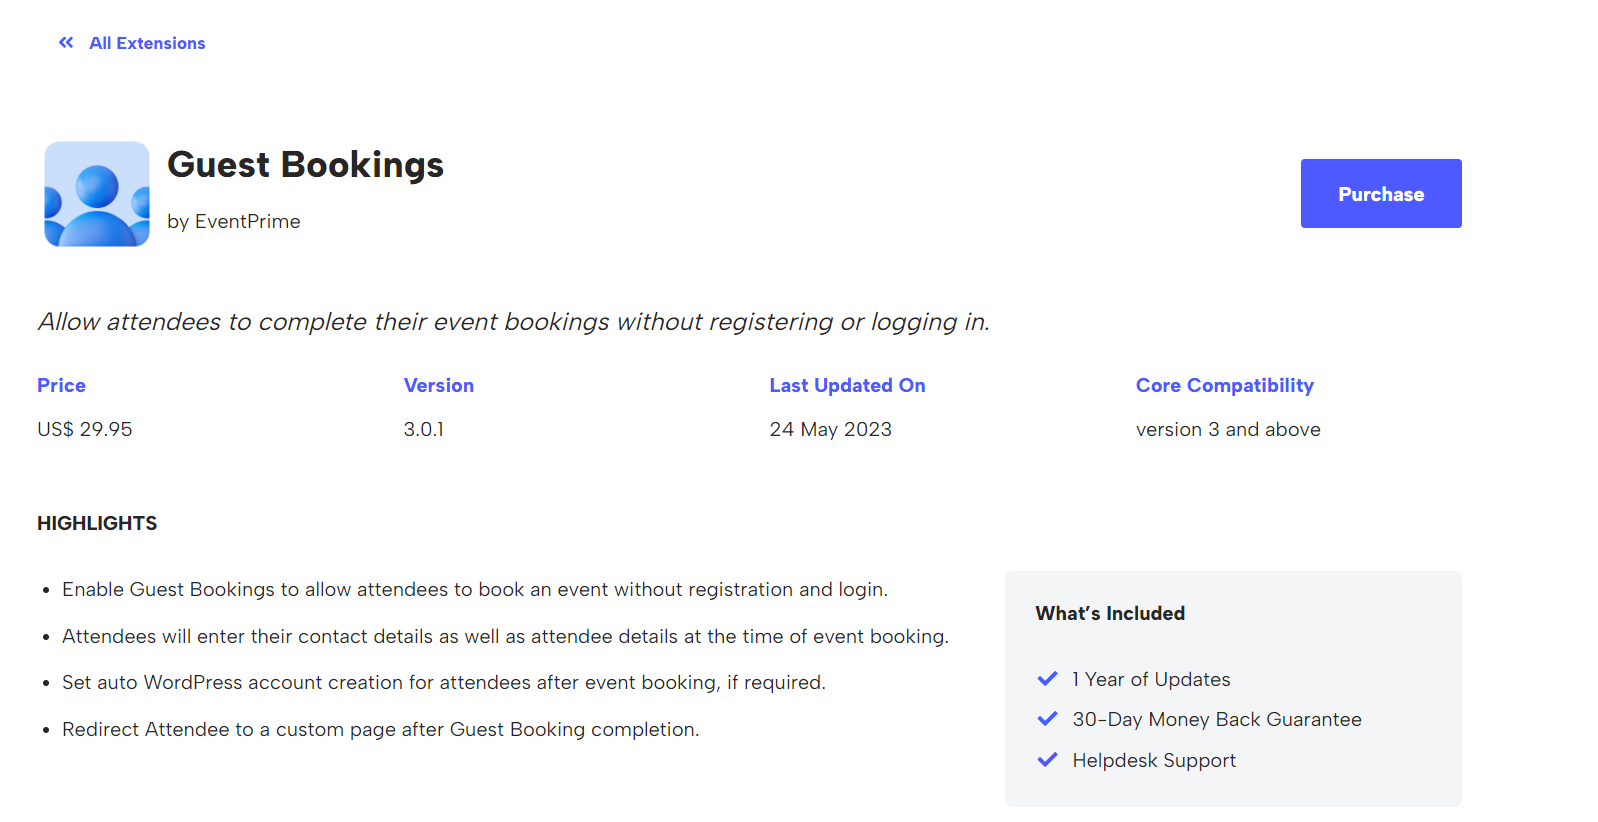Click the HIGHLIGHTS section heading
The width and height of the screenshot is (1598, 822).
tap(97, 523)
